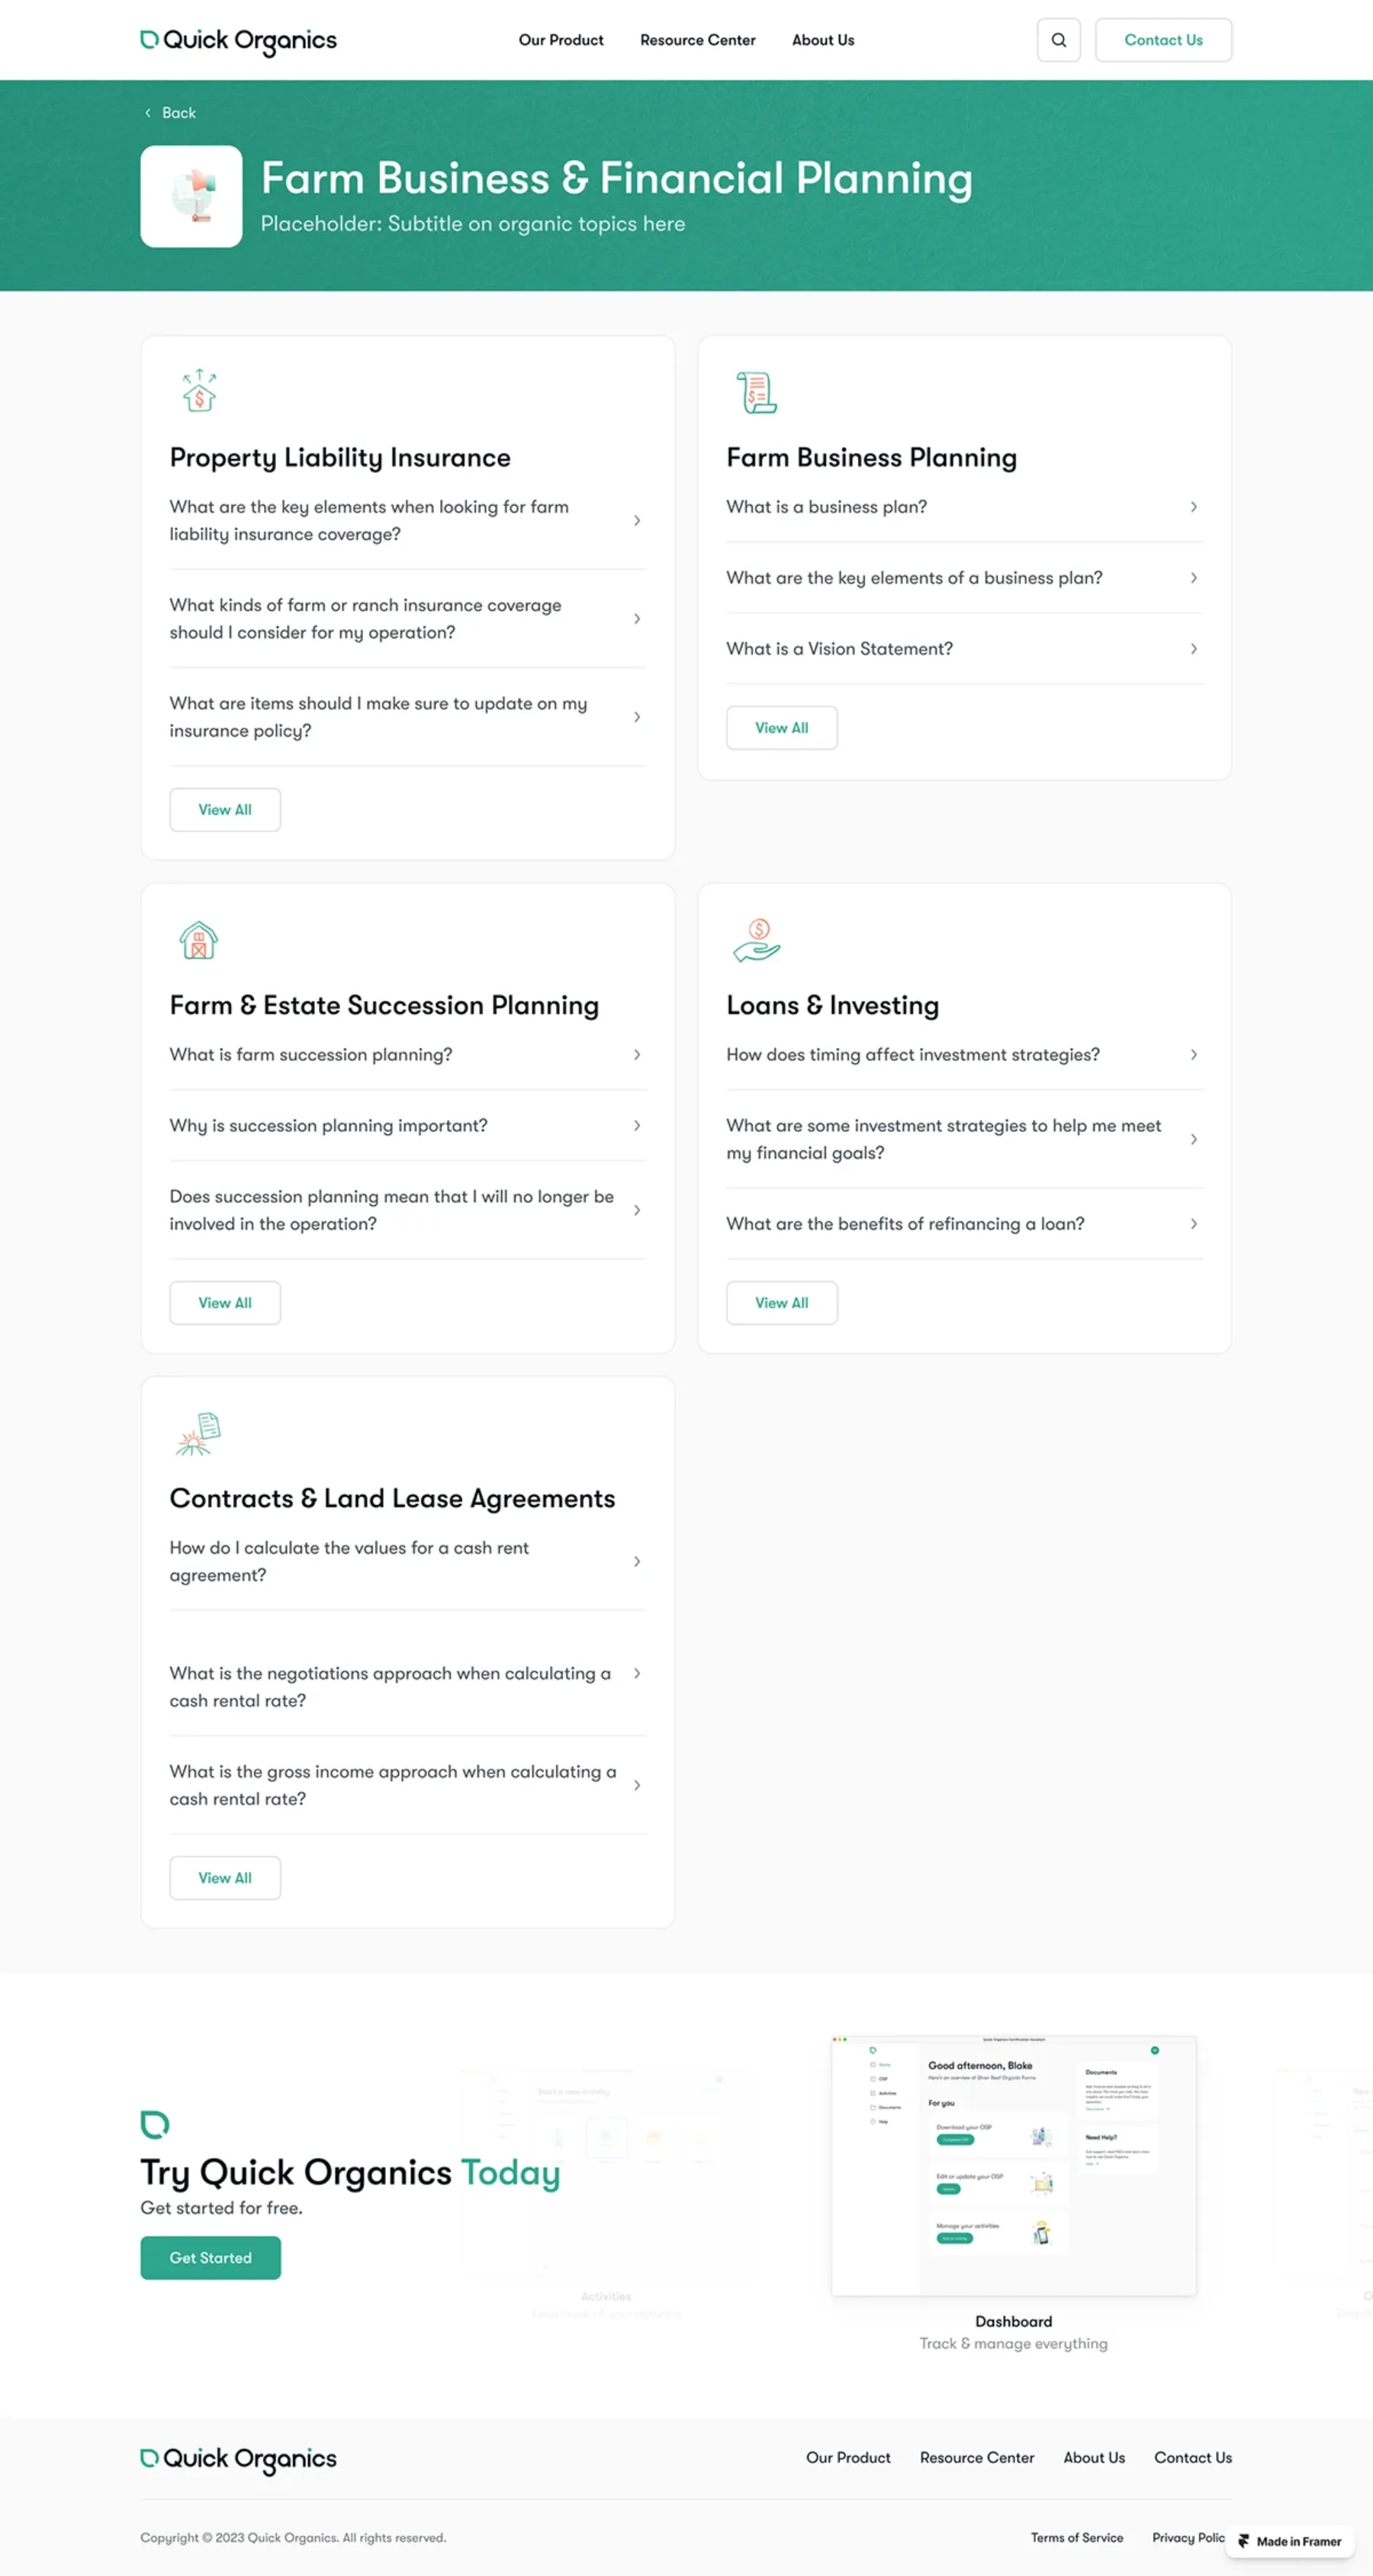Click the Made in Framer badge

[1289, 2541]
